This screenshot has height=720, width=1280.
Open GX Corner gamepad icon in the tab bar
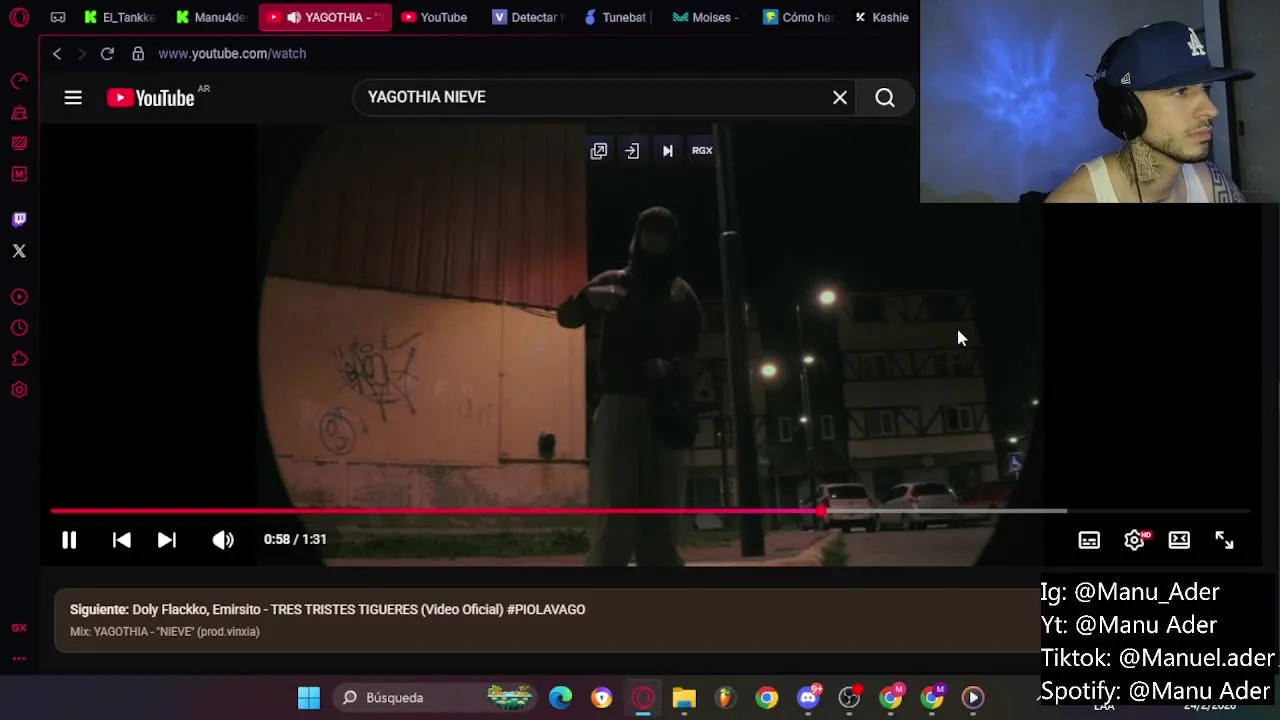(58, 17)
